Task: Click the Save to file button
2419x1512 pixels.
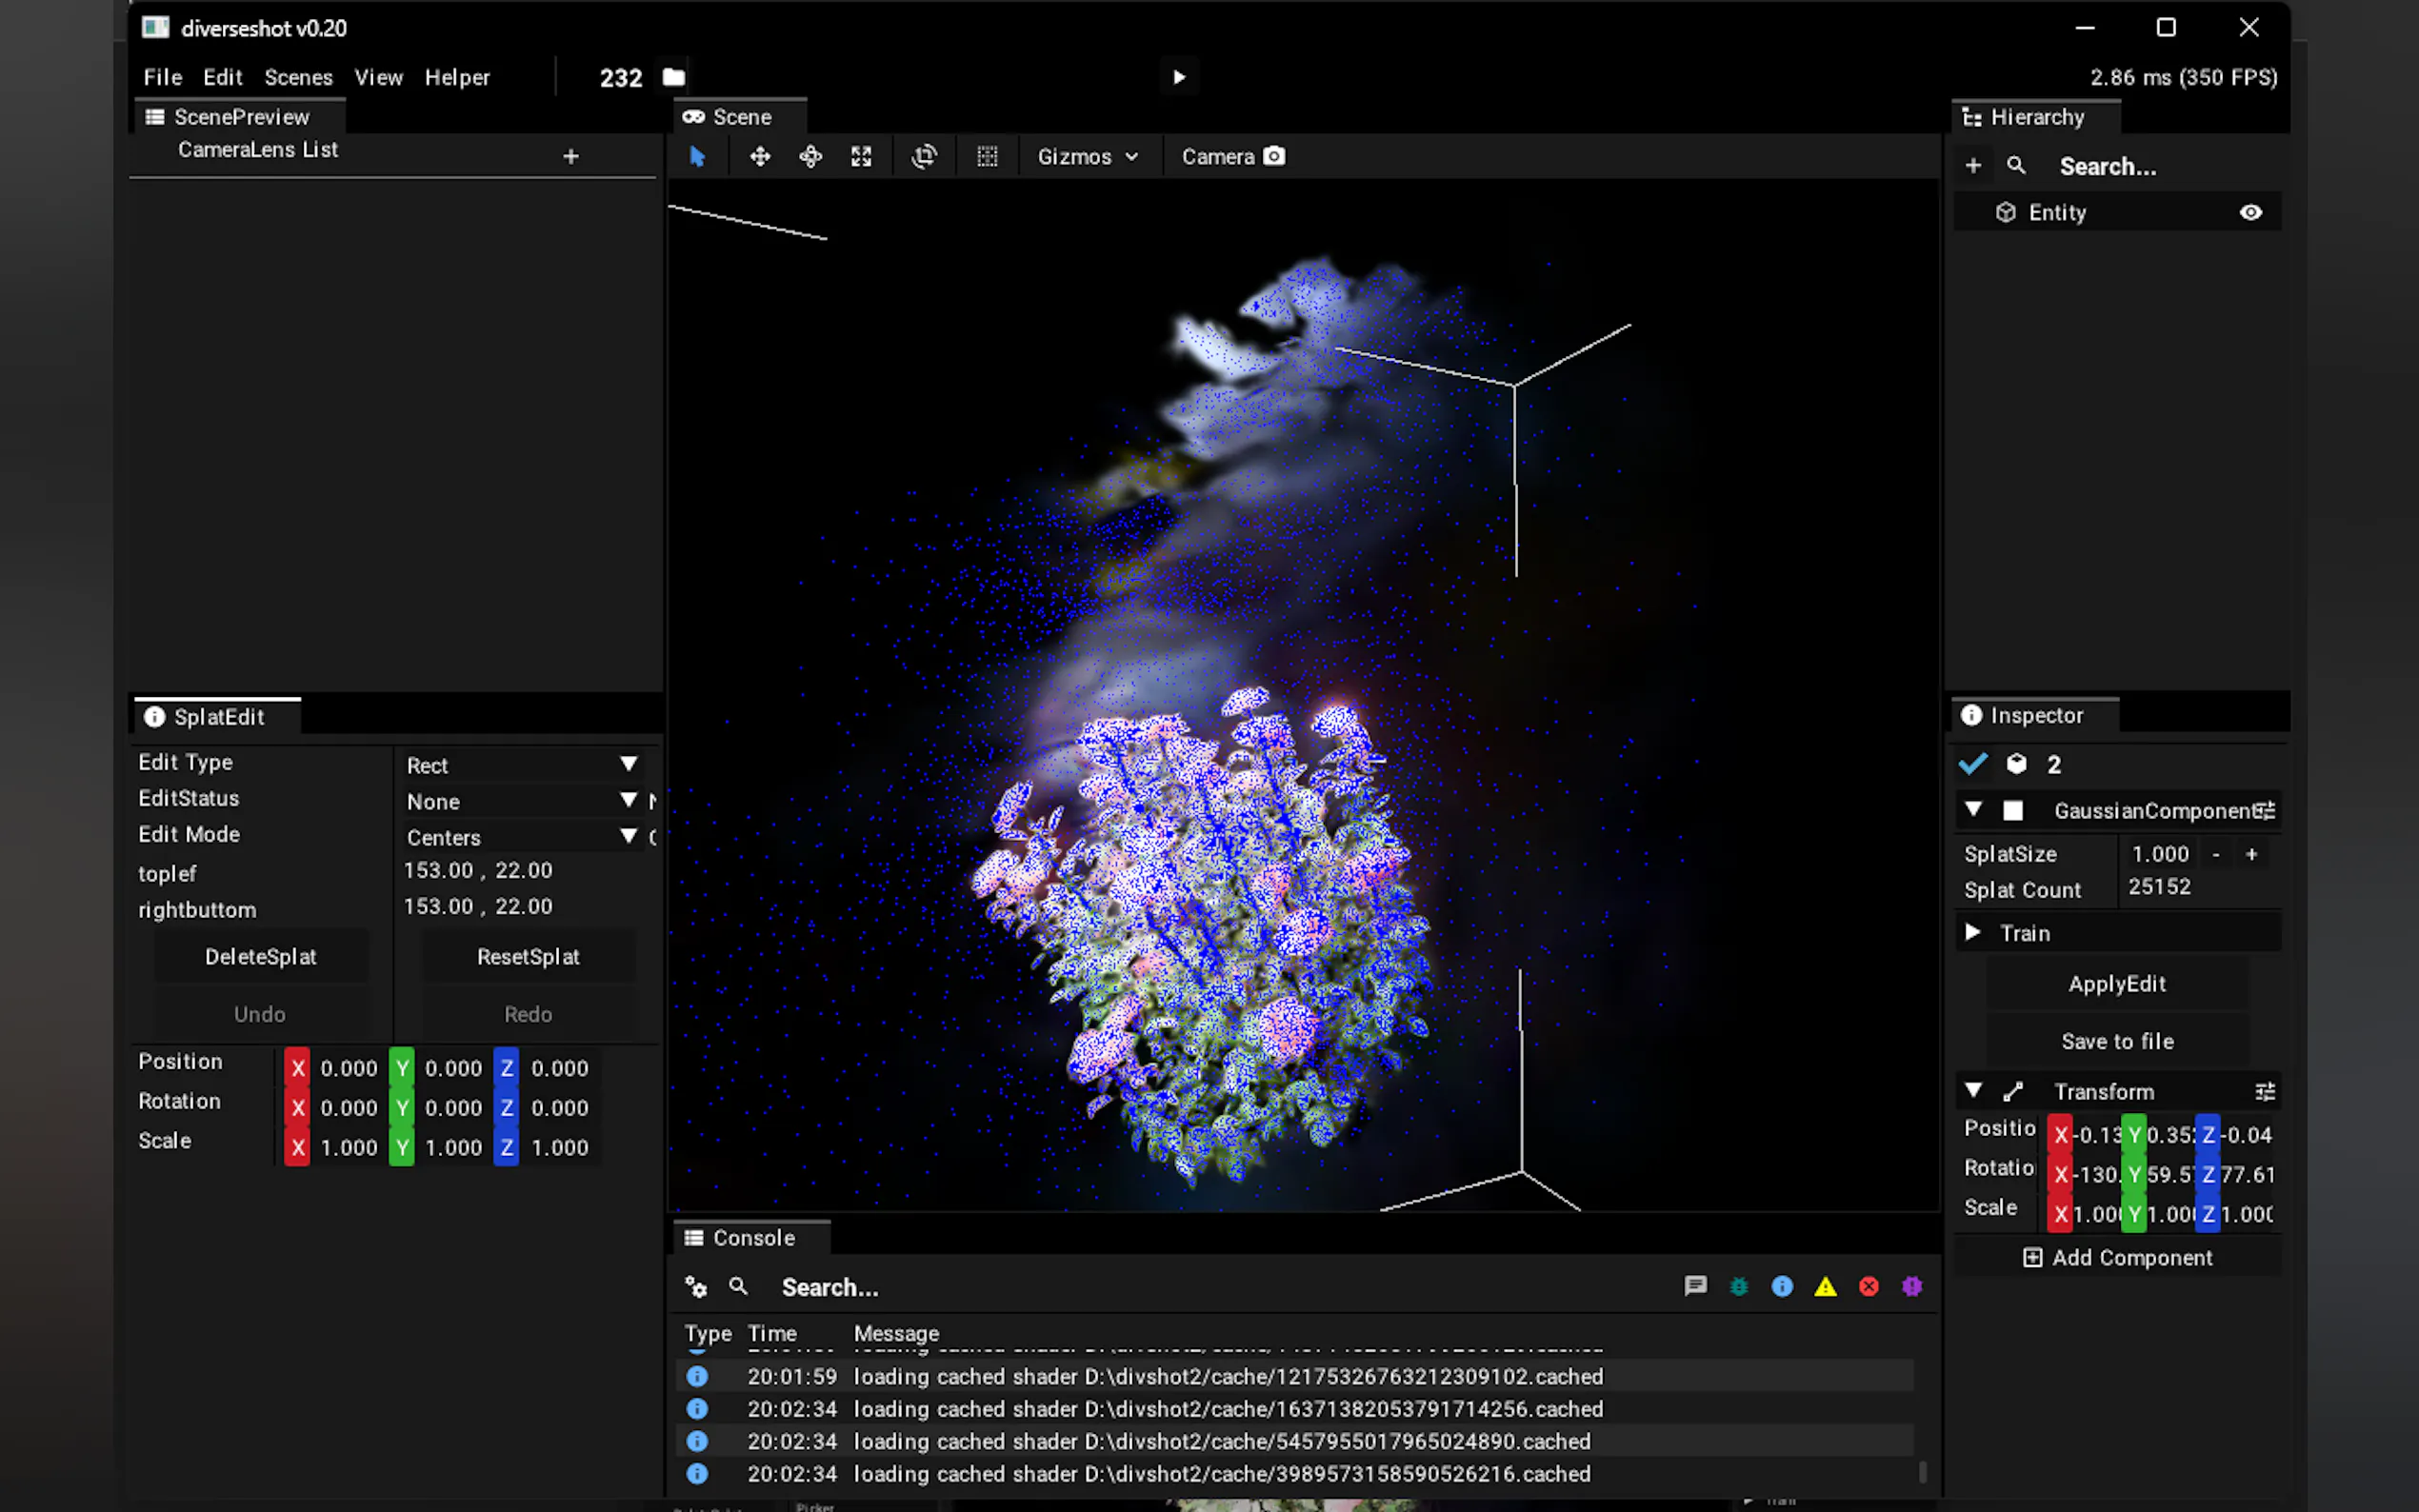Action: (x=2116, y=1041)
